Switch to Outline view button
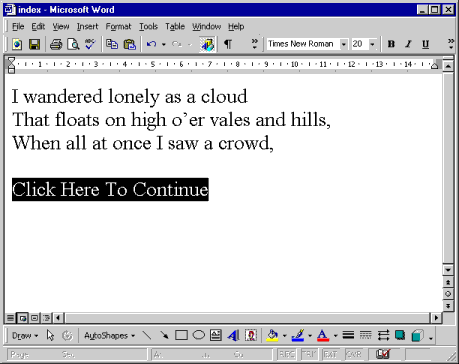 pos(46,318)
